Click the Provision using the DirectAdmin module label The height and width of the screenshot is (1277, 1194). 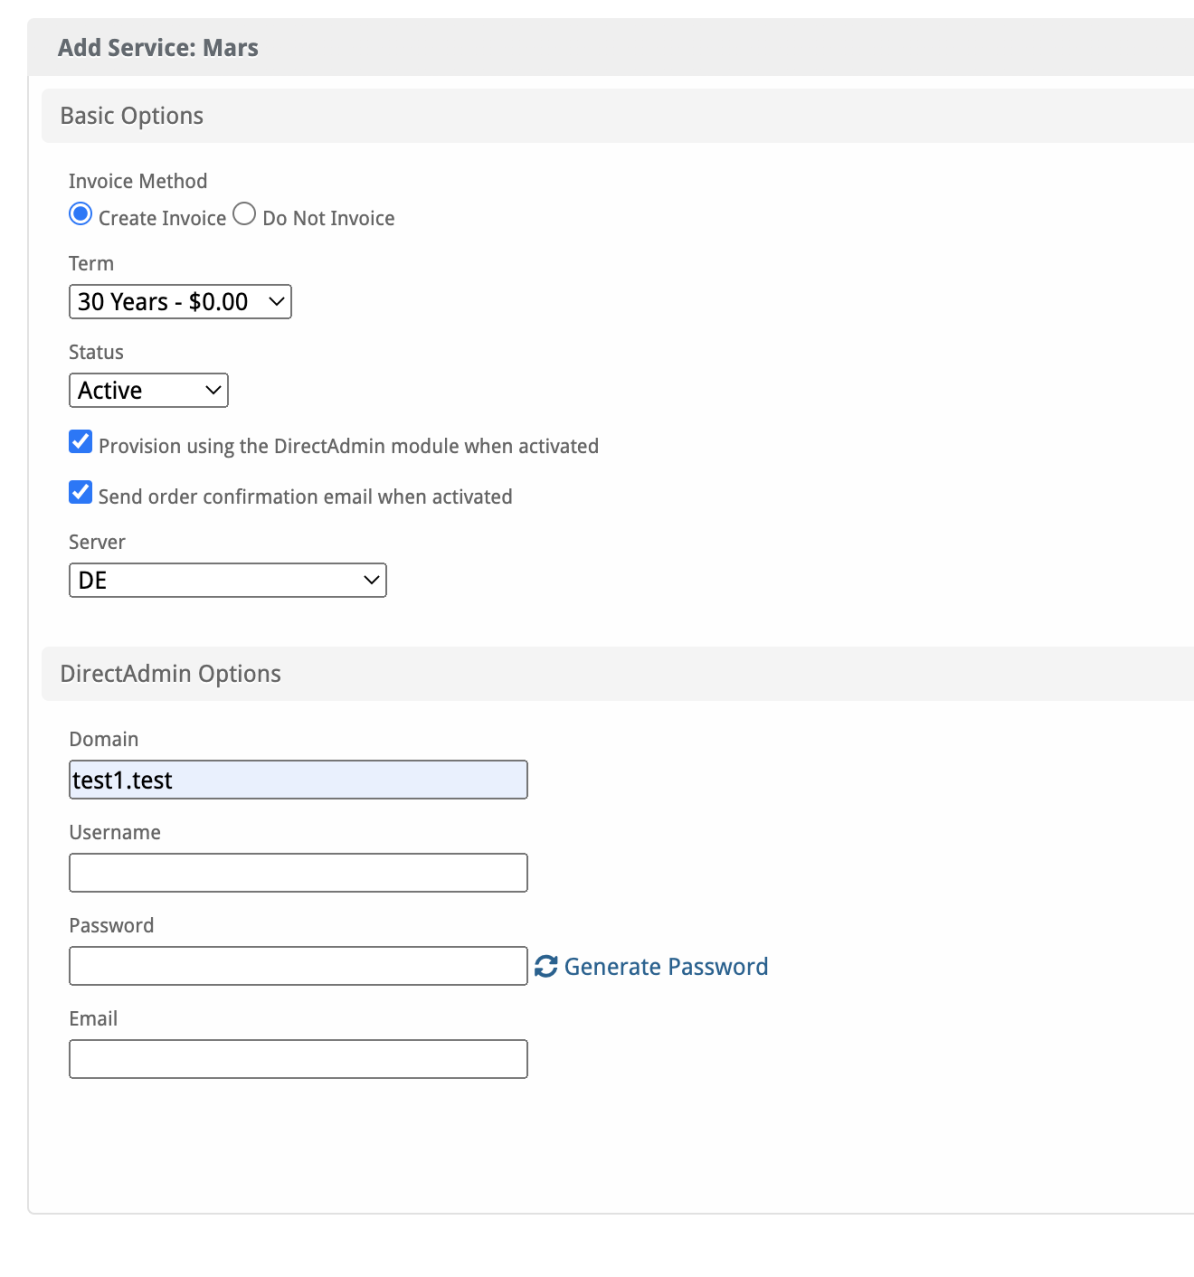point(348,446)
